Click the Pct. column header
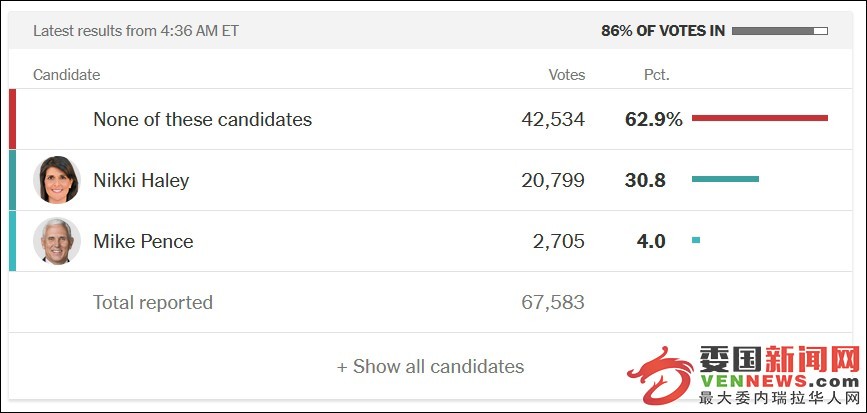 click(657, 75)
